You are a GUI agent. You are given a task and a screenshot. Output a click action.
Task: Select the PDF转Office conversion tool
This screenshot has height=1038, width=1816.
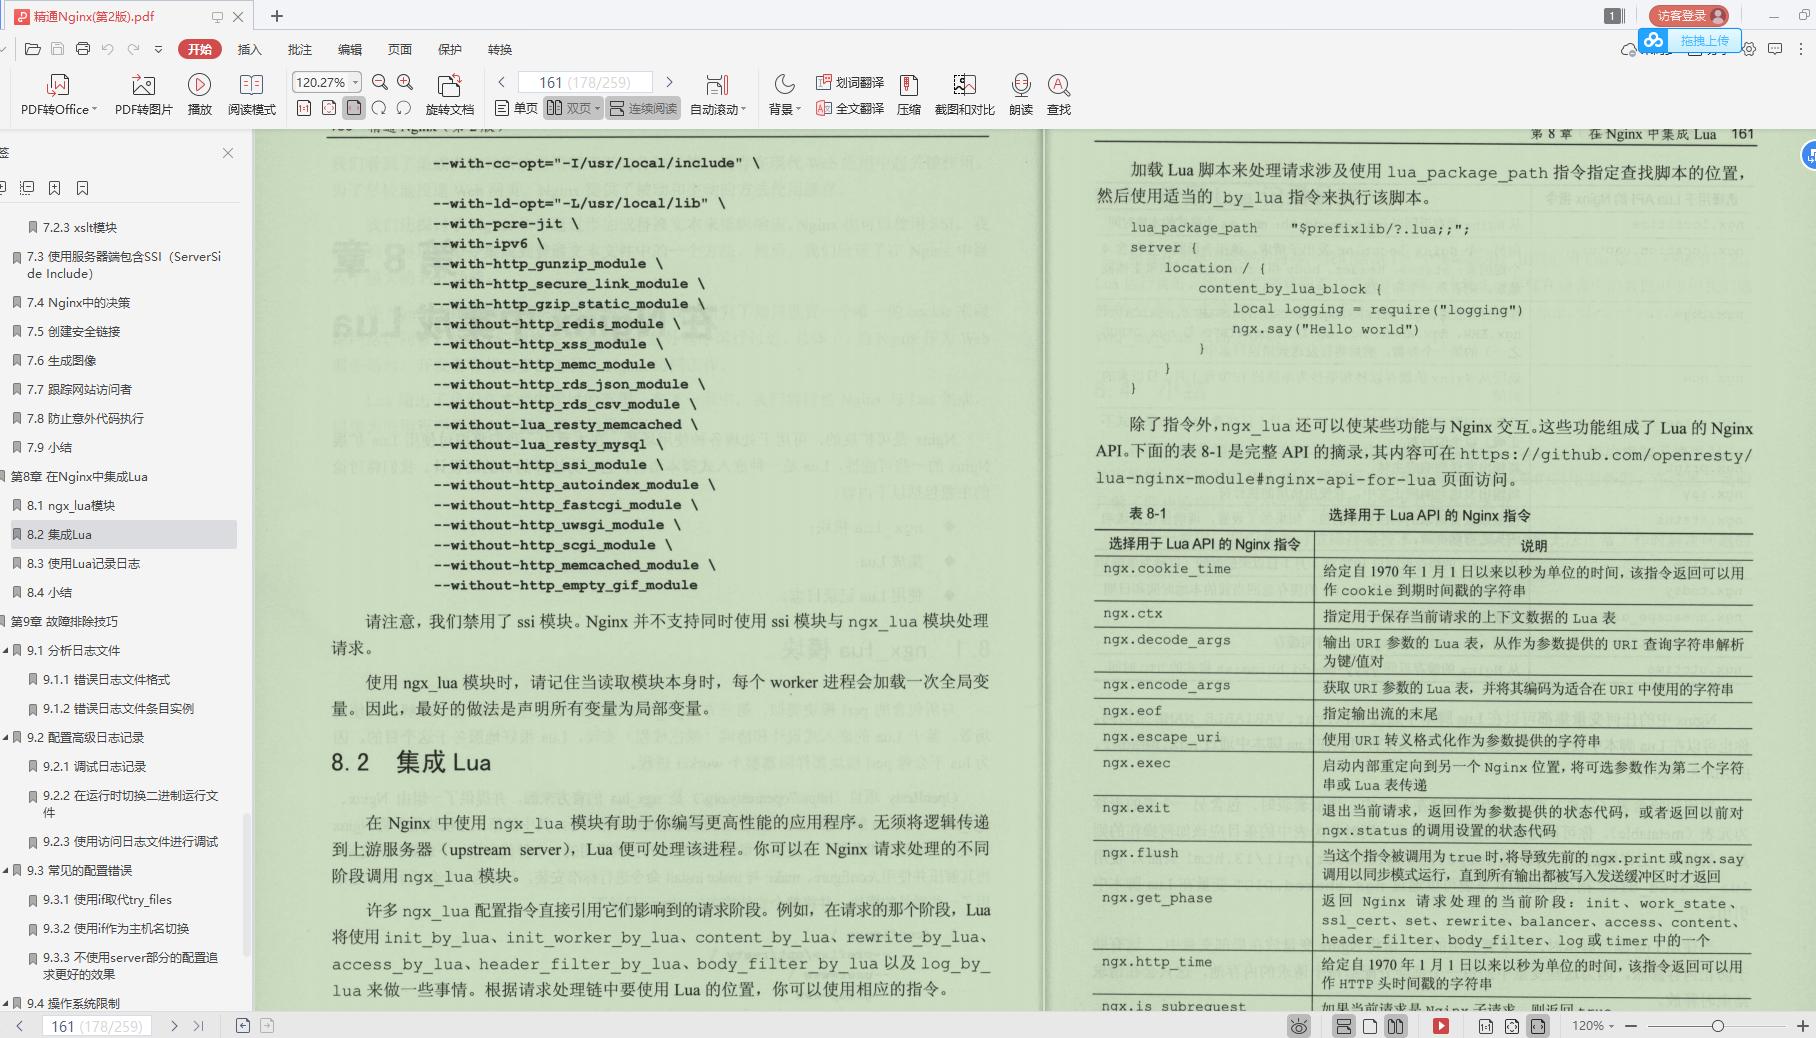pos(55,95)
